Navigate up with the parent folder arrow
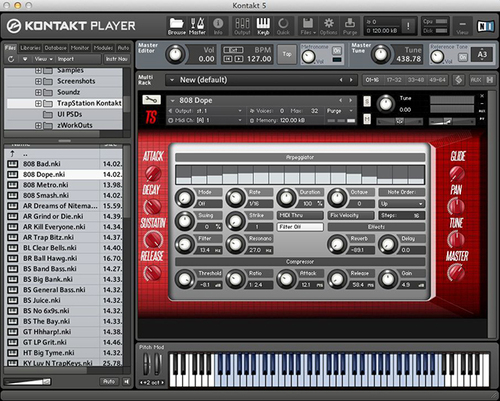The width and height of the screenshot is (500, 401). point(13,154)
